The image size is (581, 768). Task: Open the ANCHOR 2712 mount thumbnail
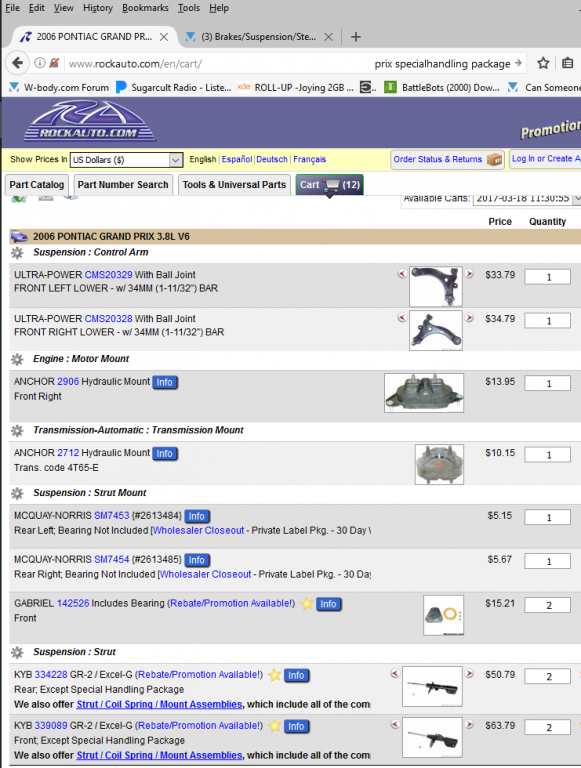tap(439, 464)
